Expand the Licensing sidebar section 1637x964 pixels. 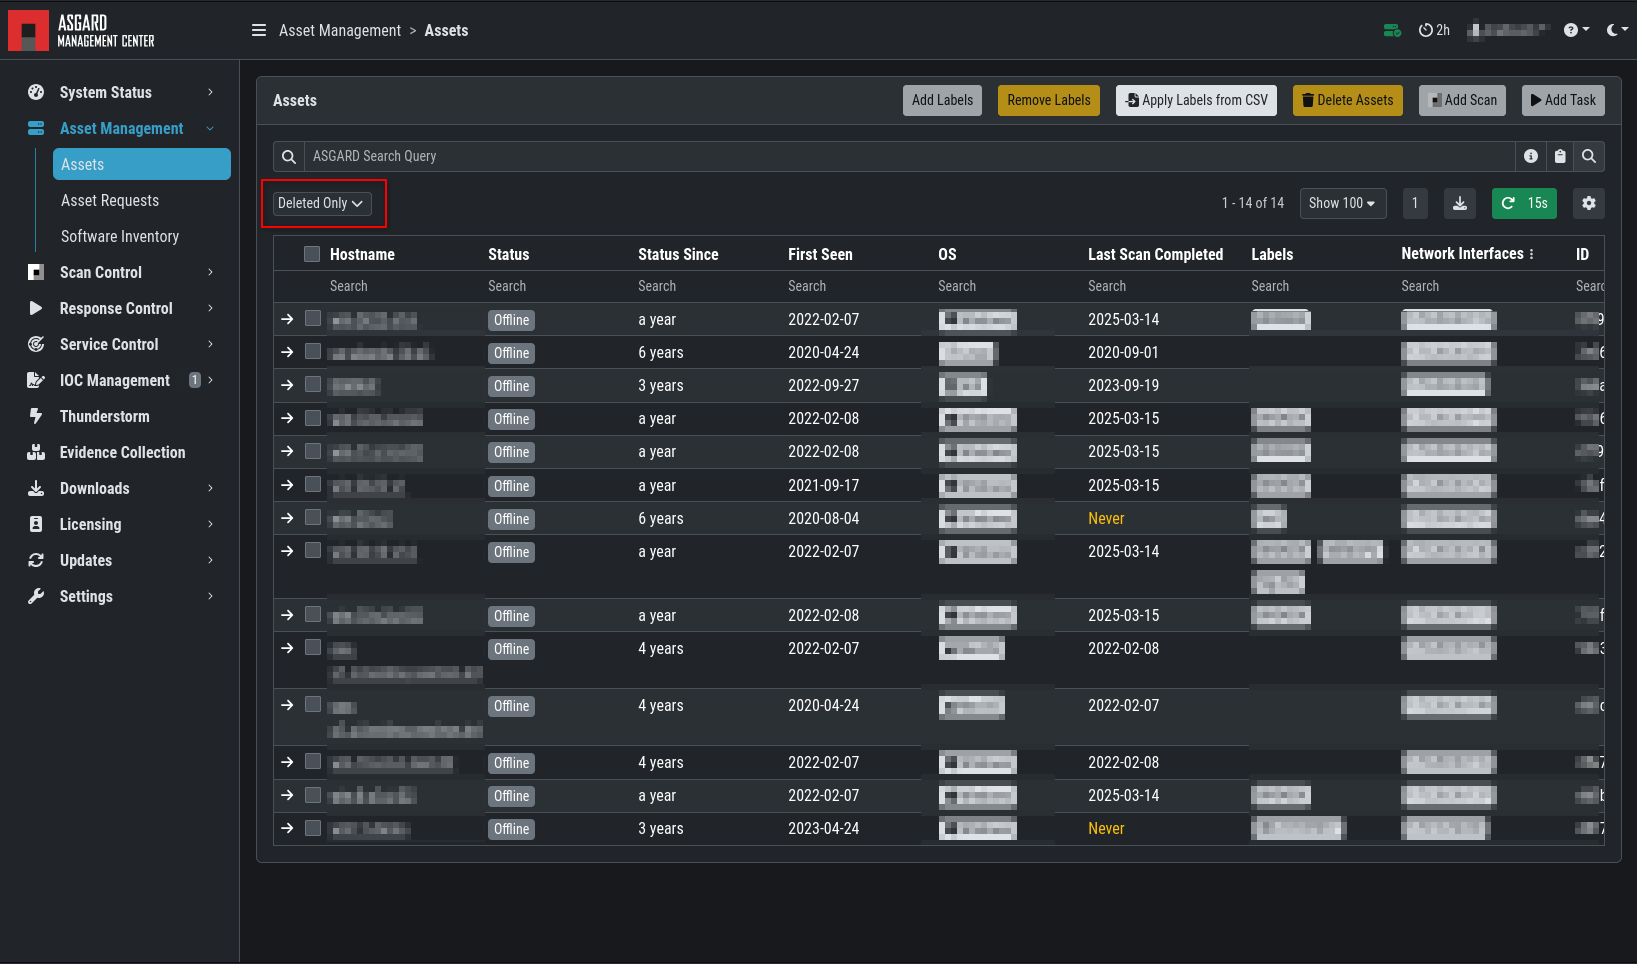click(x=120, y=524)
